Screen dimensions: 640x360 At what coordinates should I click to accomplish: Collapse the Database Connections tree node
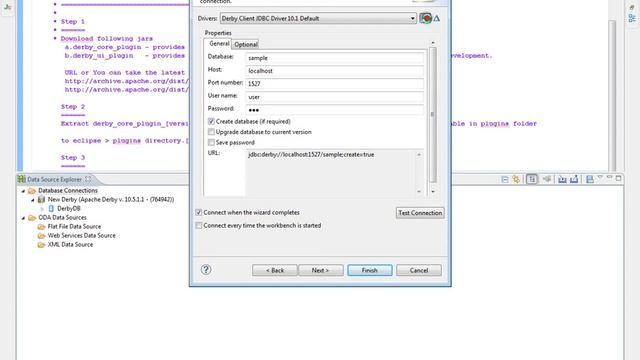click(23, 191)
